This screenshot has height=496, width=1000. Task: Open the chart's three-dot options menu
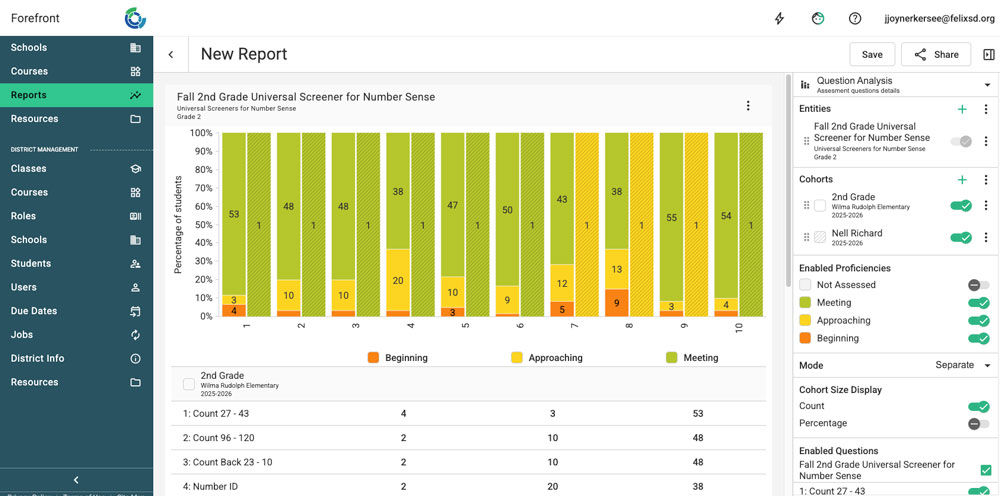click(748, 106)
